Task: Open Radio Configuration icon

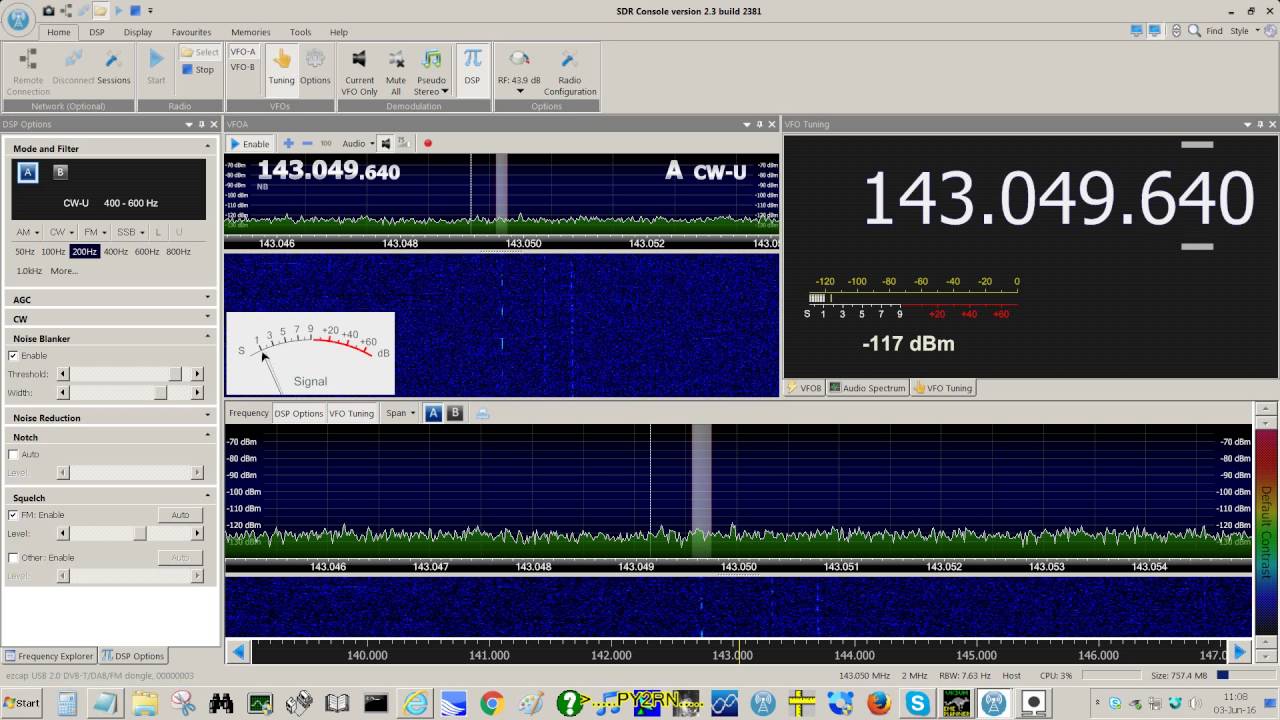Action: click(569, 60)
